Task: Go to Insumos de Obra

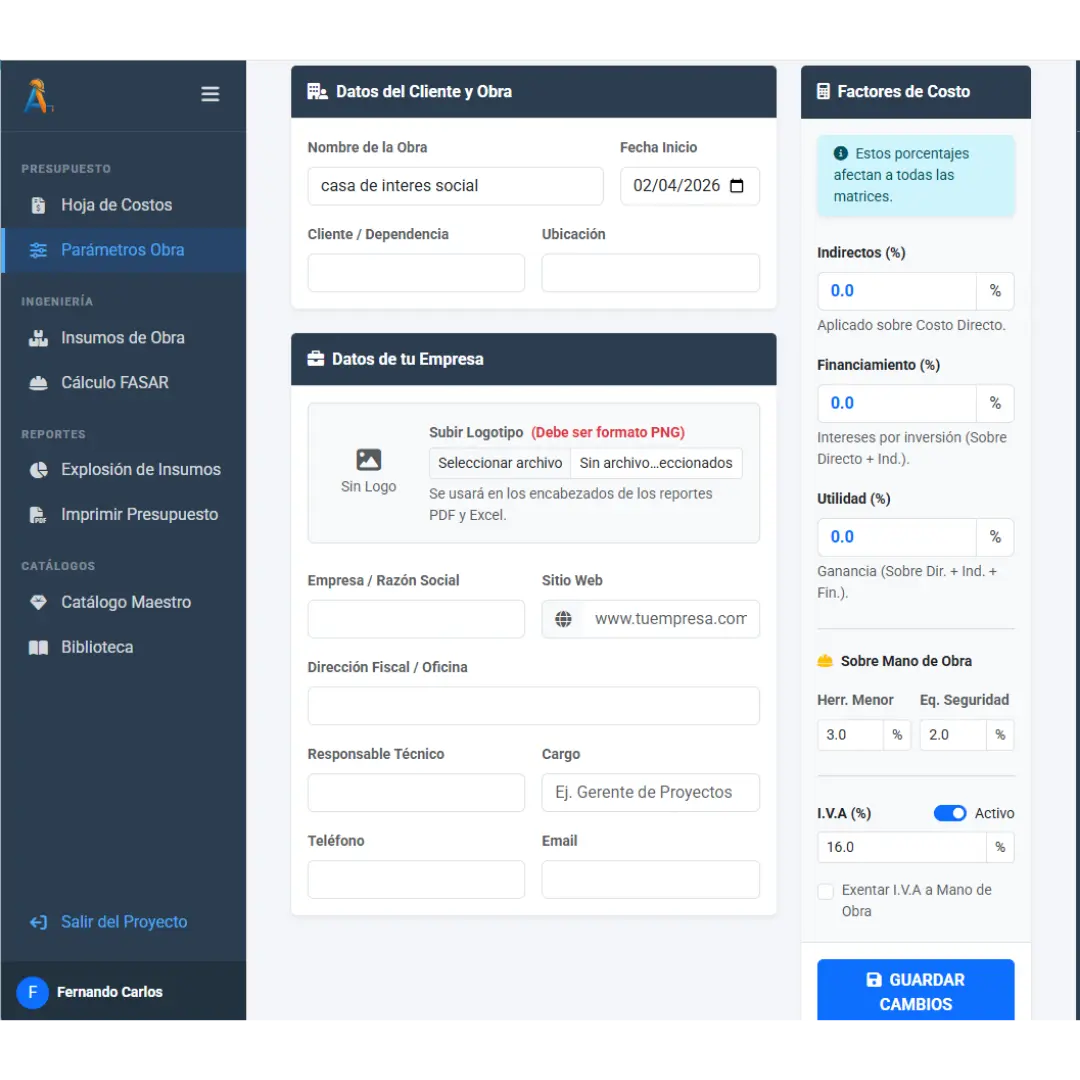Action: click(123, 338)
